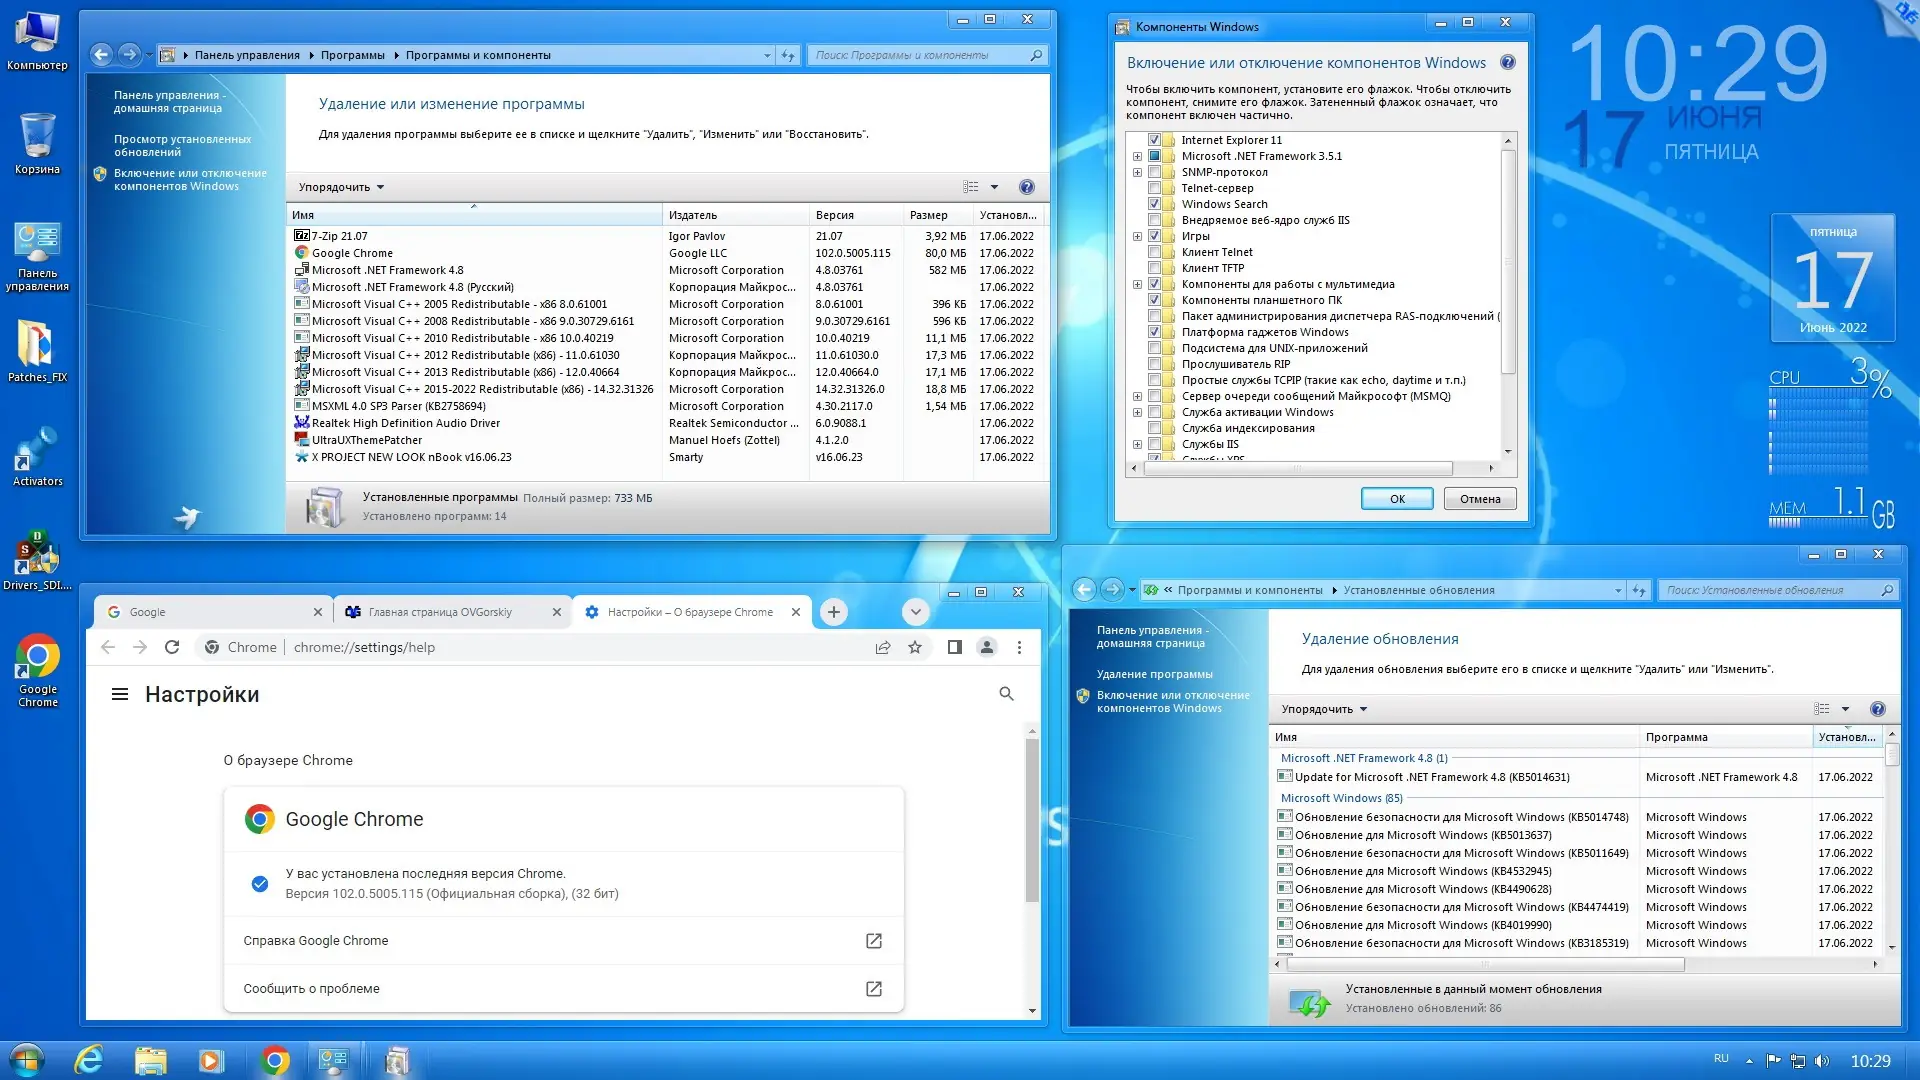The width and height of the screenshot is (1920, 1080).
Task: Click search field in Programs window
Action: tap(915, 55)
